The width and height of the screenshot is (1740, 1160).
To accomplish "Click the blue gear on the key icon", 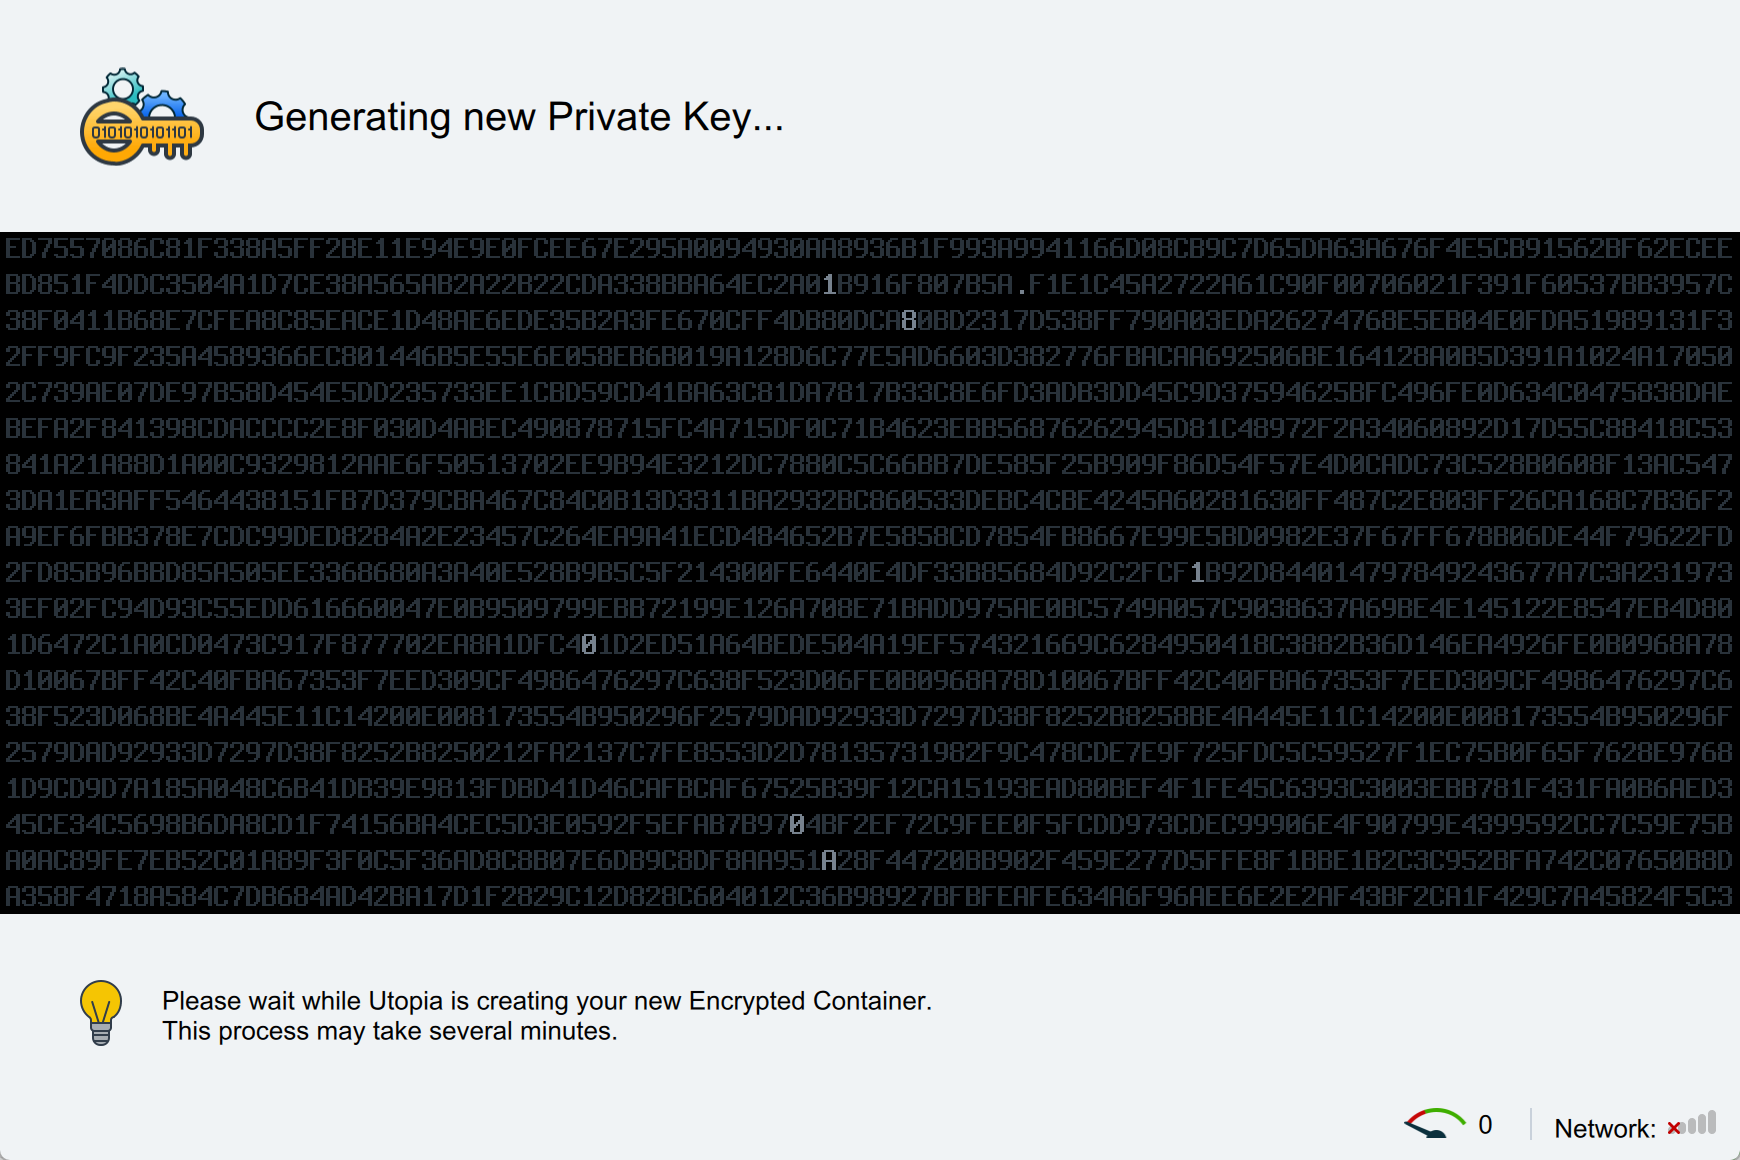I will tap(164, 104).
